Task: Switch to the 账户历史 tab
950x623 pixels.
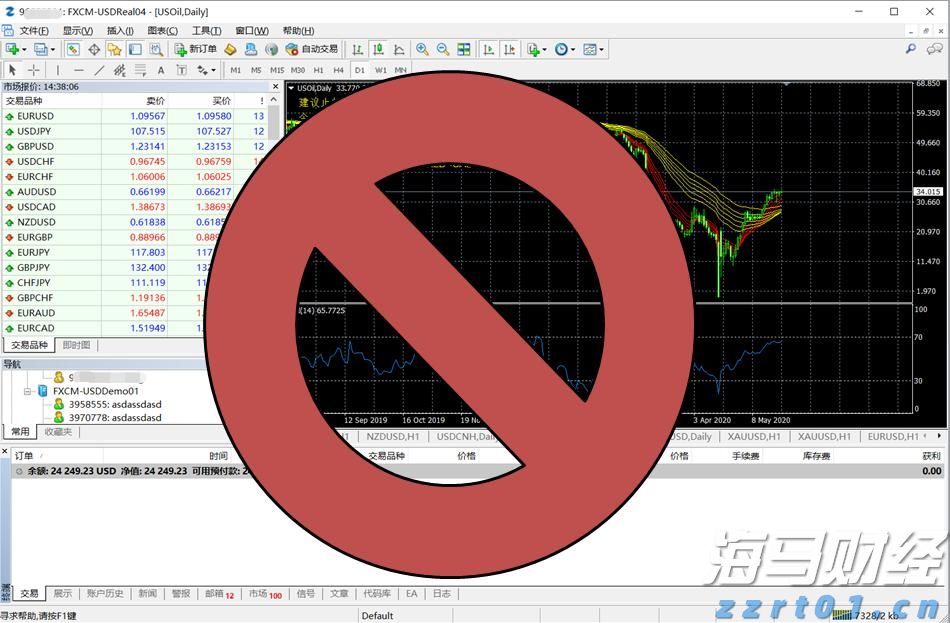Action: coord(105,593)
